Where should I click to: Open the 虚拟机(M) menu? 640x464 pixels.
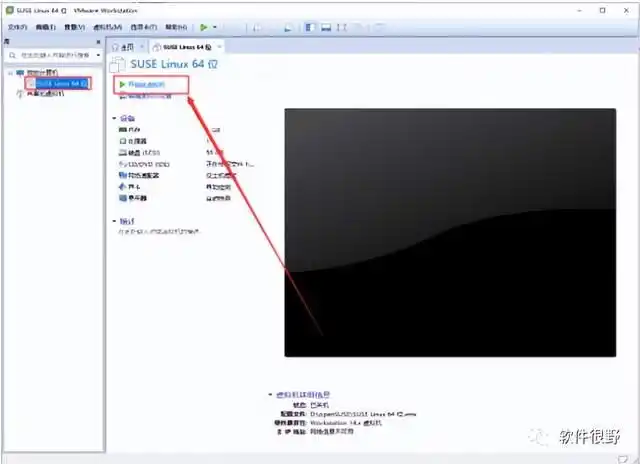pyautogui.click(x=107, y=27)
